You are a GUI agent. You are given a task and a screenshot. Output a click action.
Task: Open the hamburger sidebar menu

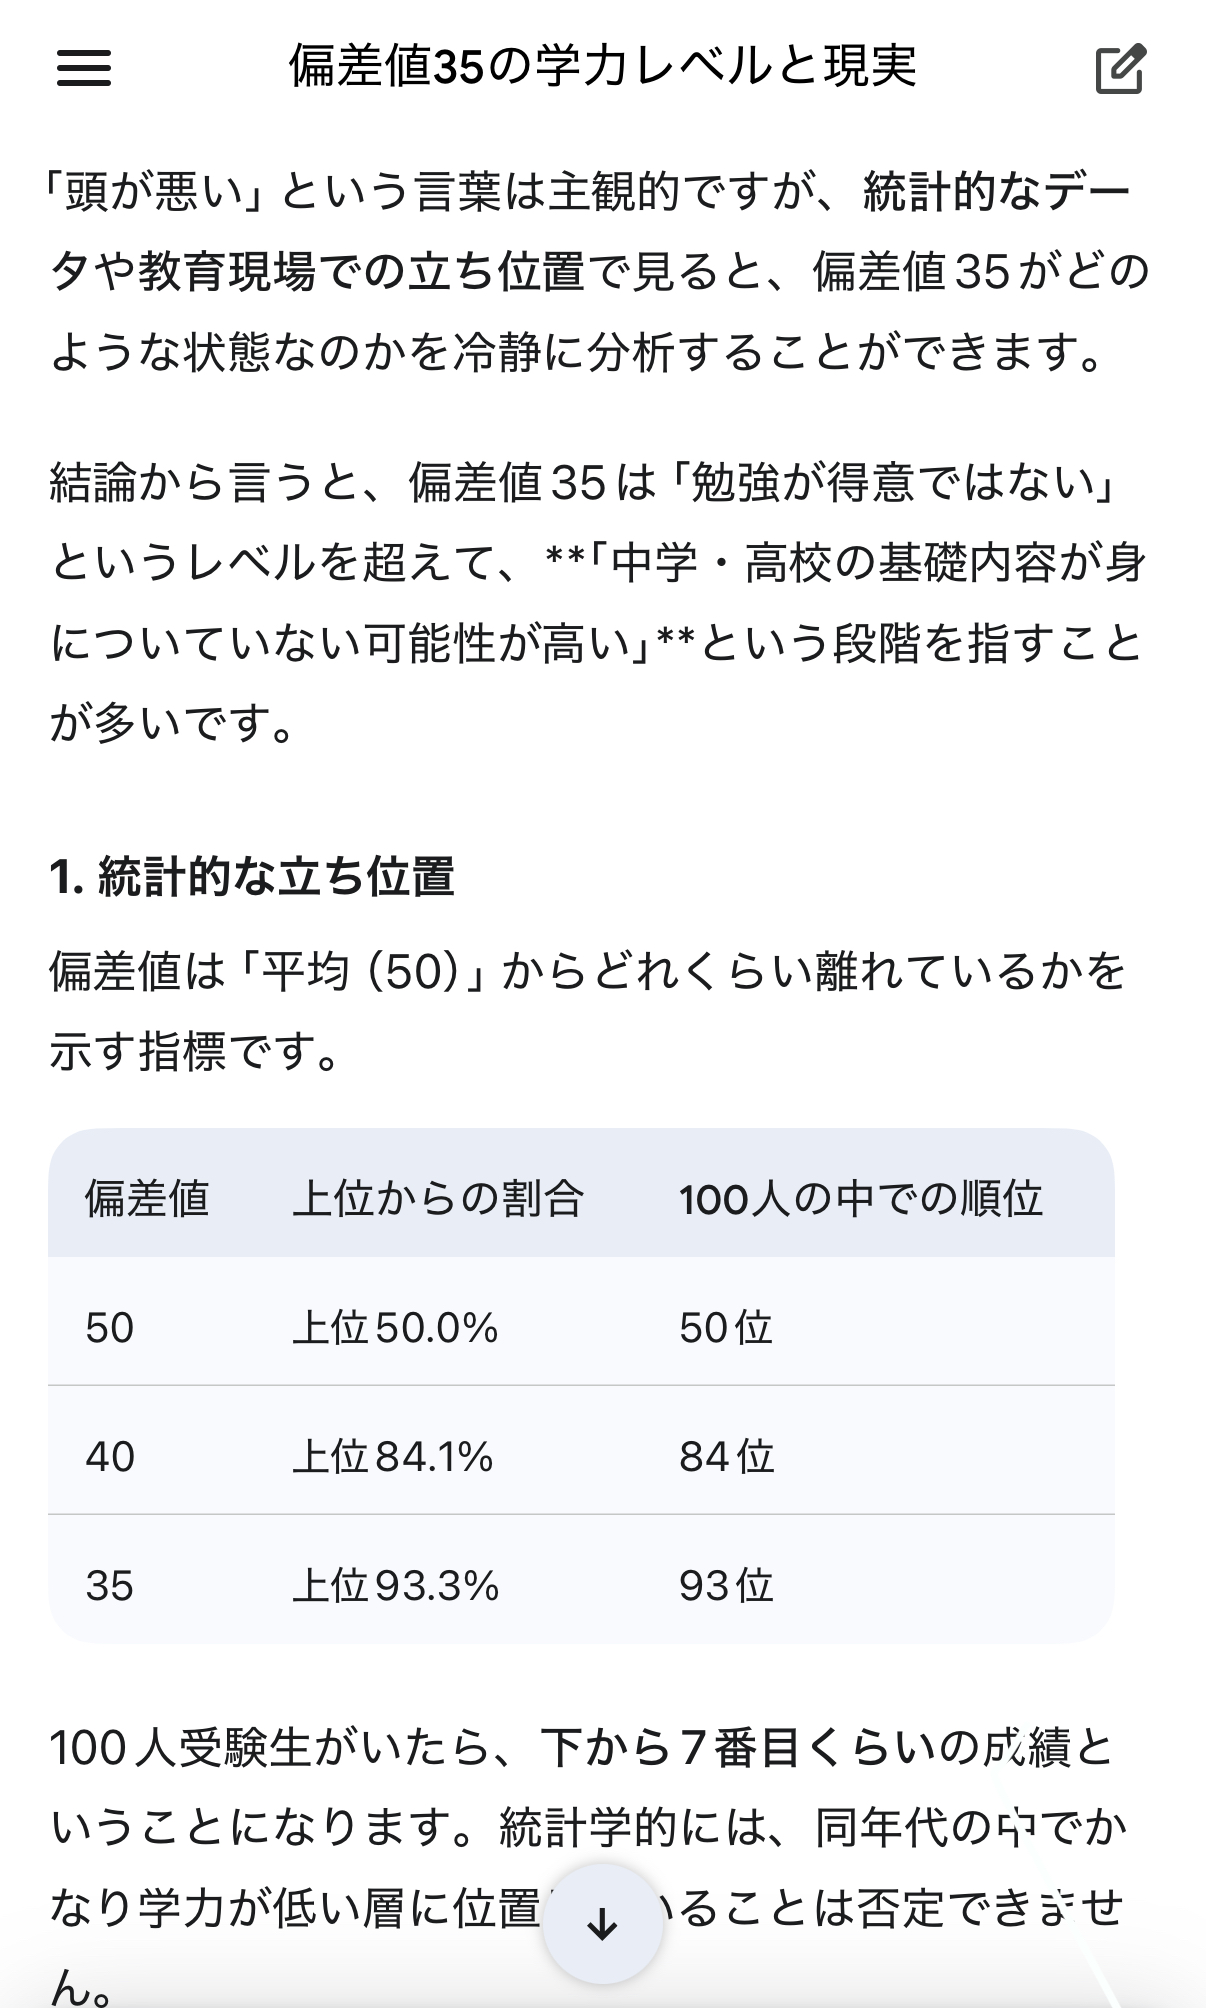click(84, 69)
